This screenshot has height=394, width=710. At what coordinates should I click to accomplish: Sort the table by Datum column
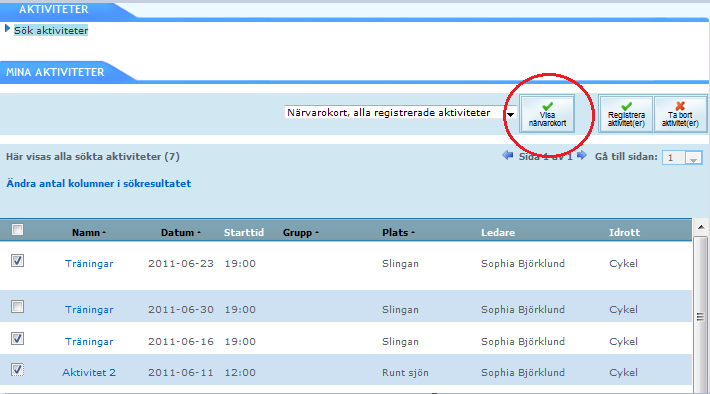click(181, 233)
